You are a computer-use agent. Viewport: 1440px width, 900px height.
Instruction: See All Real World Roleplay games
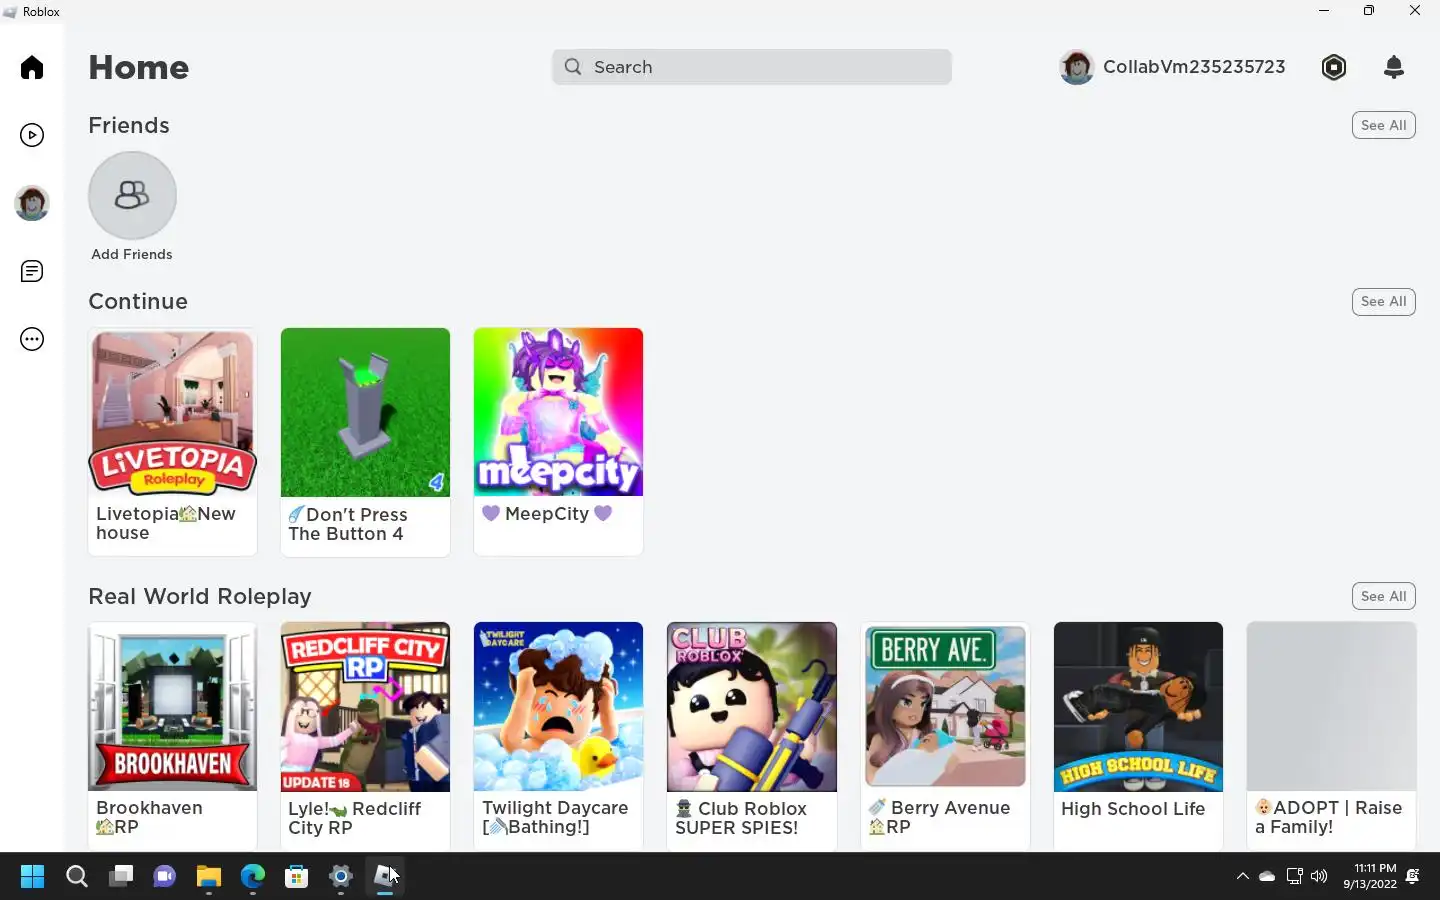point(1383,596)
